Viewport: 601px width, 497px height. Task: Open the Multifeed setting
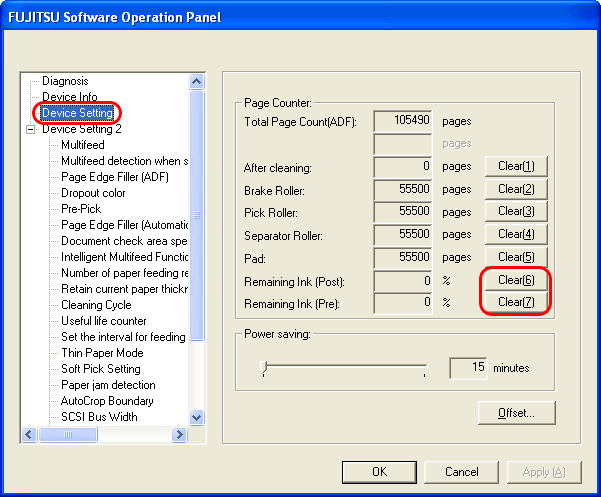tap(83, 145)
